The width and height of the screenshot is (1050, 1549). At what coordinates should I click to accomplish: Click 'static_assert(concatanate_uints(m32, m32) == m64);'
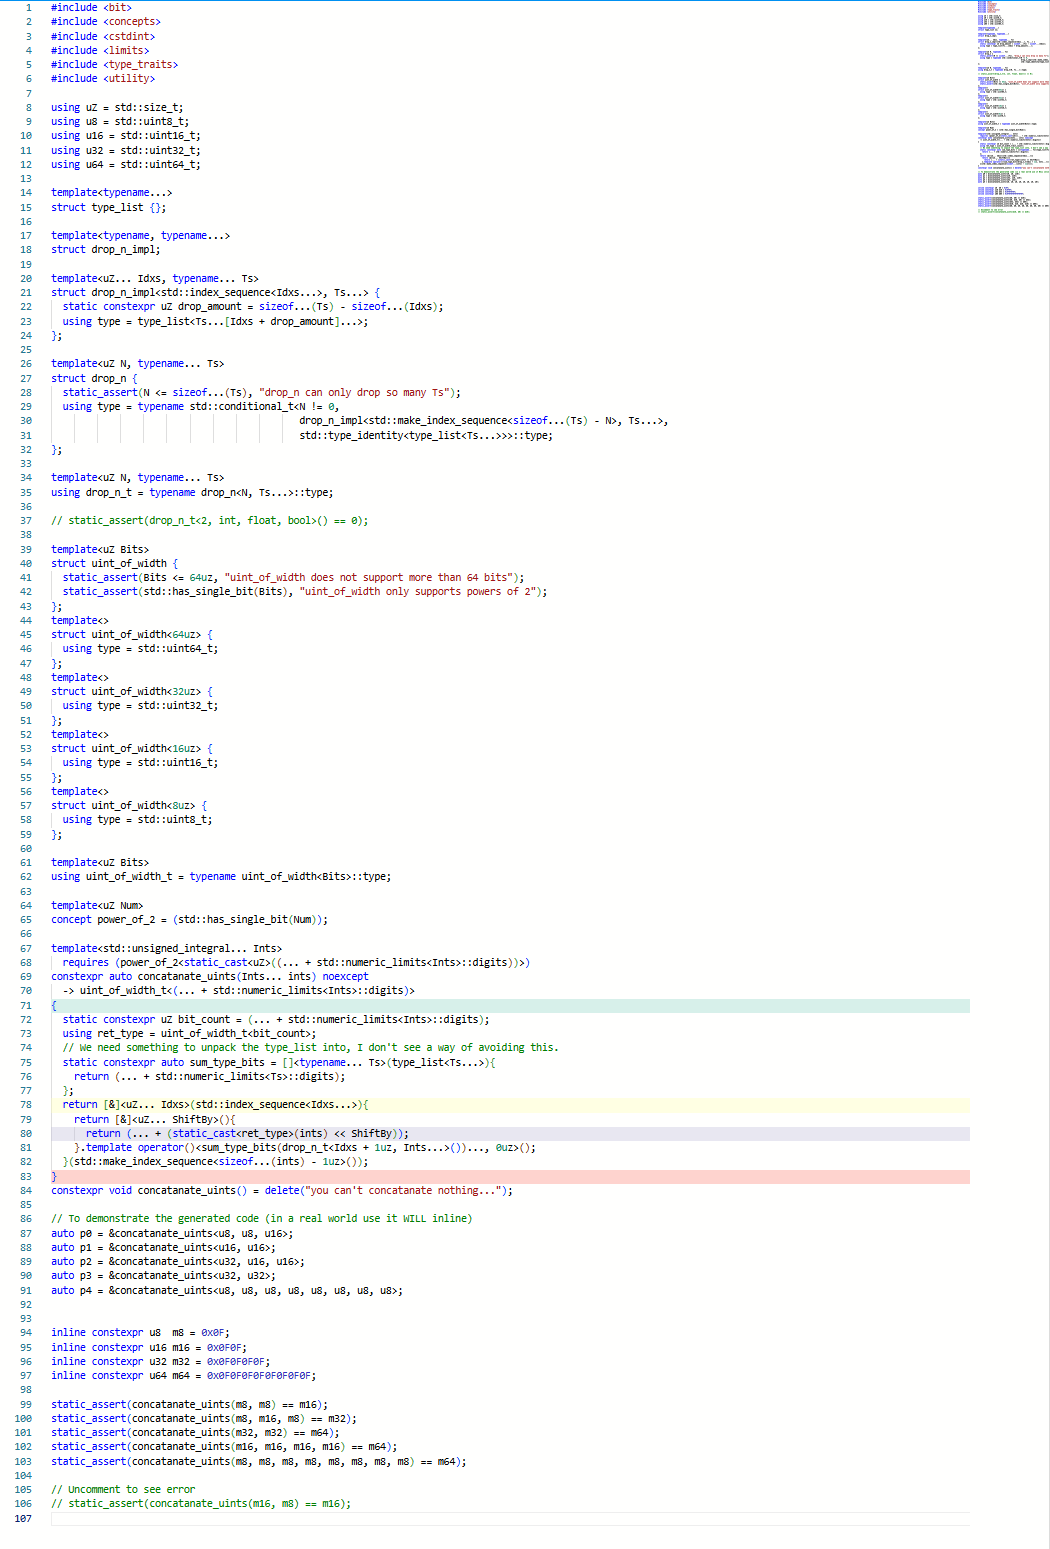pyautogui.click(x=195, y=1433)
